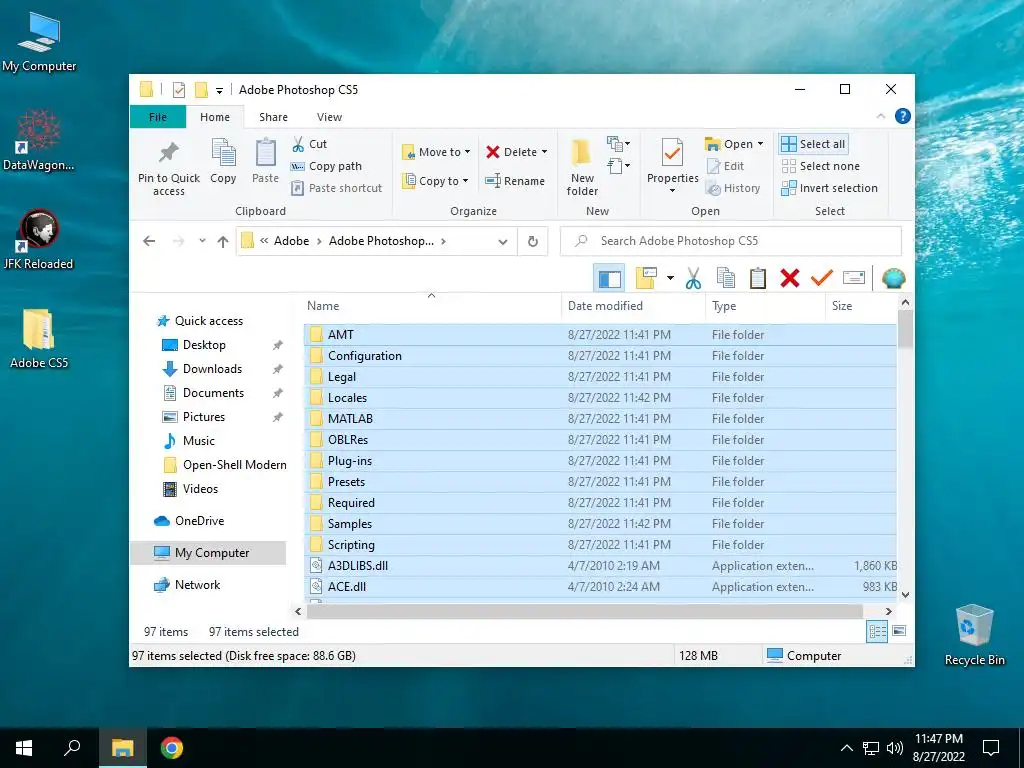Select Downloads in navigation pane
This screenshot has height=768, width=1024.
(x=212, y=369)
